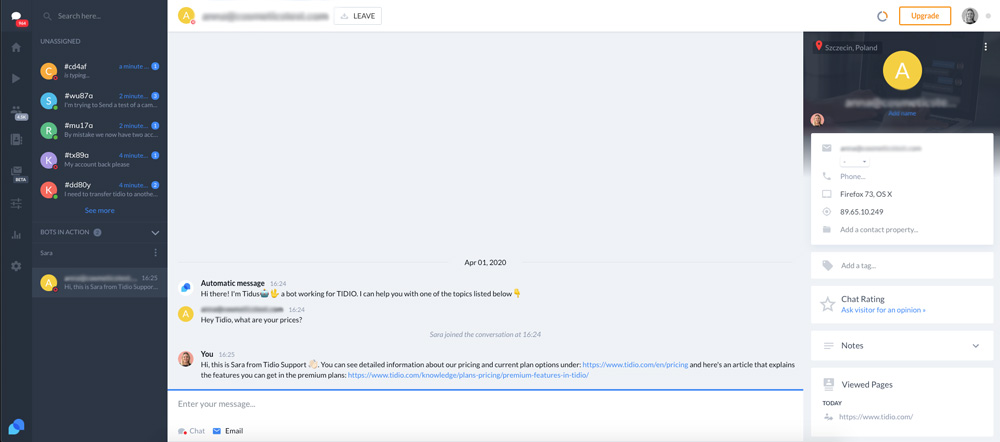Open visitor panel three-dot menu

pyautogui.click(x=985, y=47)
